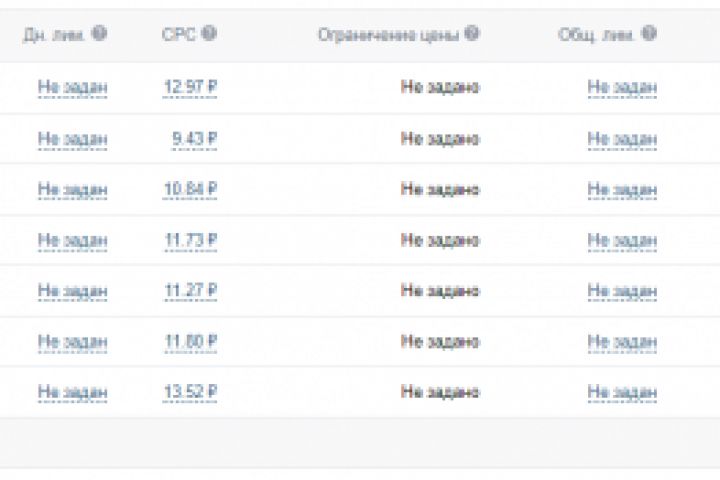Open the CPC value 10.84 ₽
This screenshot has width=720, height=480.
click(x=190, y=190)
